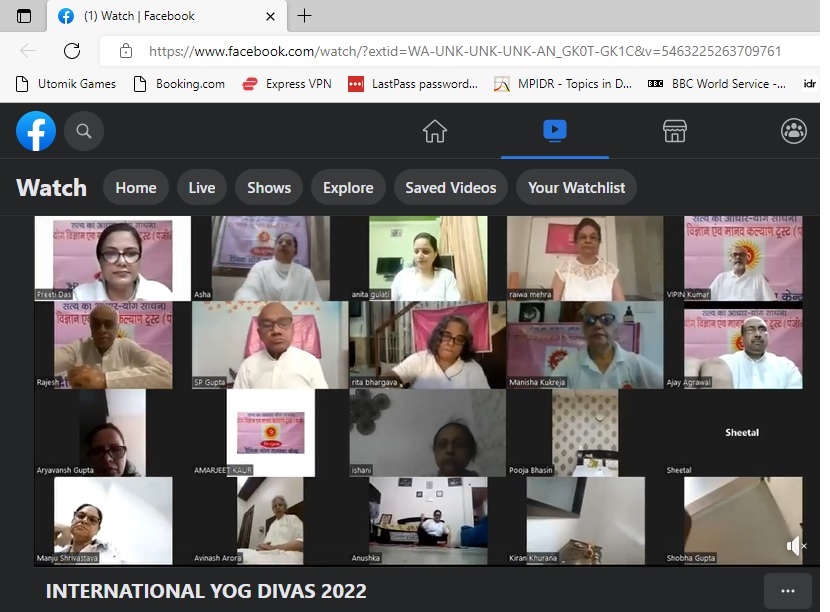Refresh the page with the reload icon
This screenshot has height=612, width=830.
tap(72, 51)
